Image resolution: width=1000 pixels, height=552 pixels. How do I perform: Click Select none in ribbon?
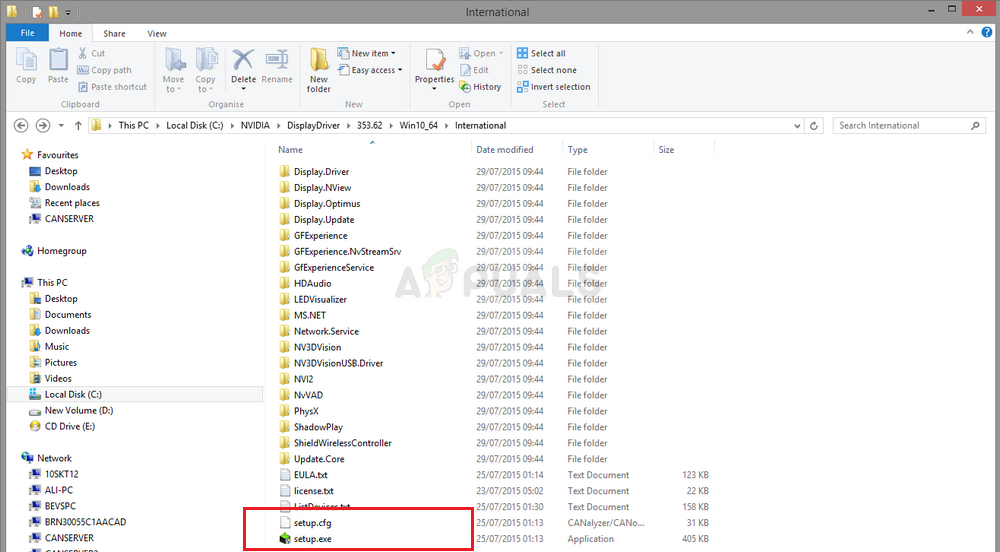click(x=547, y=70)
